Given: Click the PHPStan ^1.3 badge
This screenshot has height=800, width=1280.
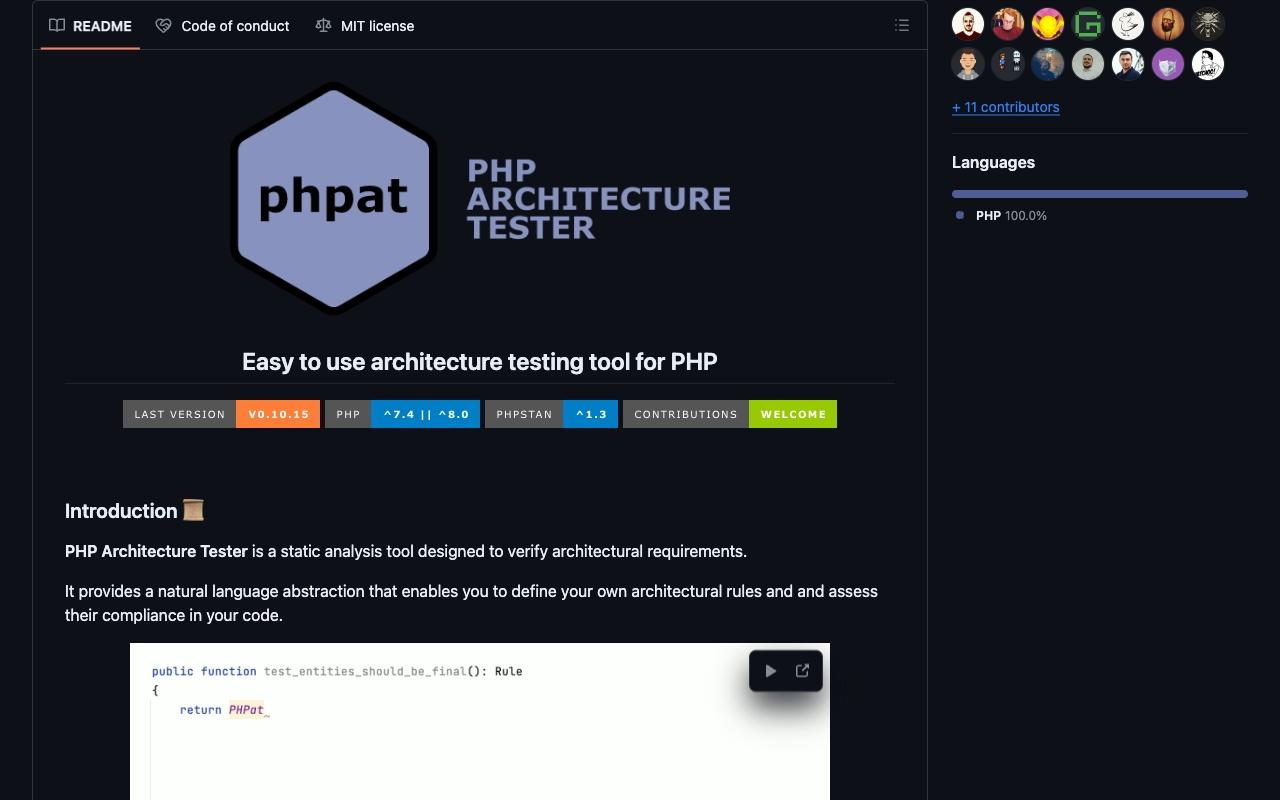Looking at the screenshot, I should (x=551, y=414).
